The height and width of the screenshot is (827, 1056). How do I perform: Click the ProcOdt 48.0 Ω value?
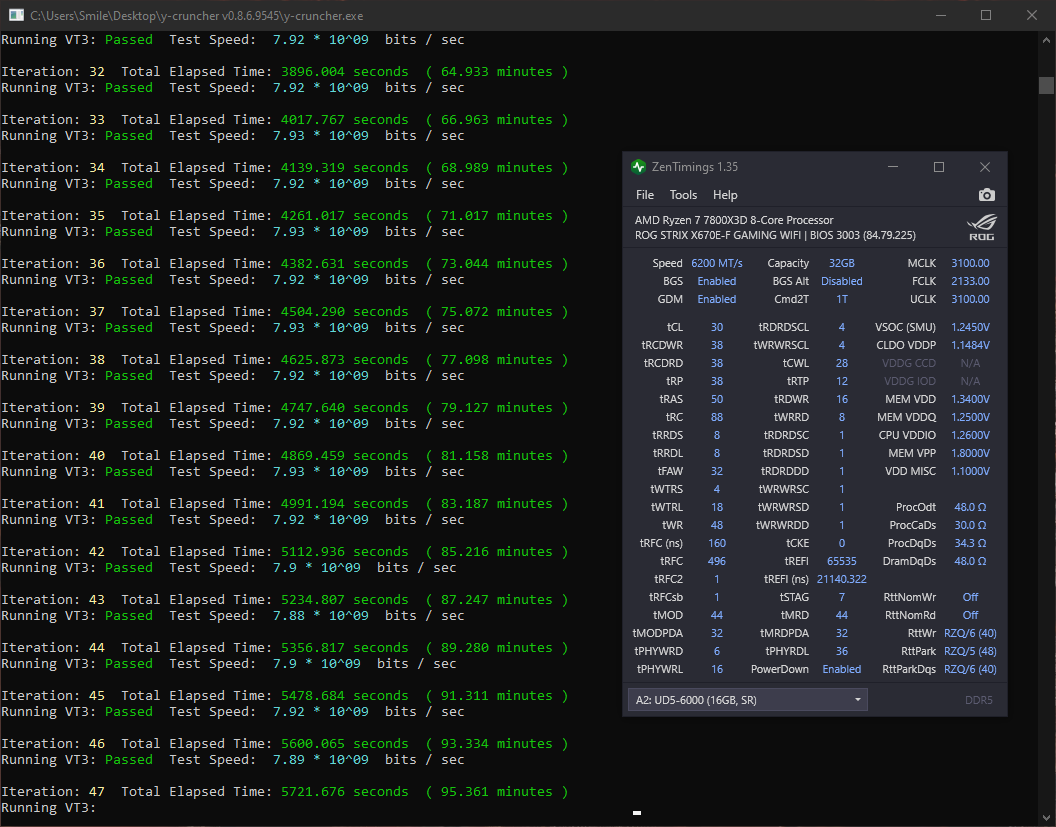click(x=970, y=507)
